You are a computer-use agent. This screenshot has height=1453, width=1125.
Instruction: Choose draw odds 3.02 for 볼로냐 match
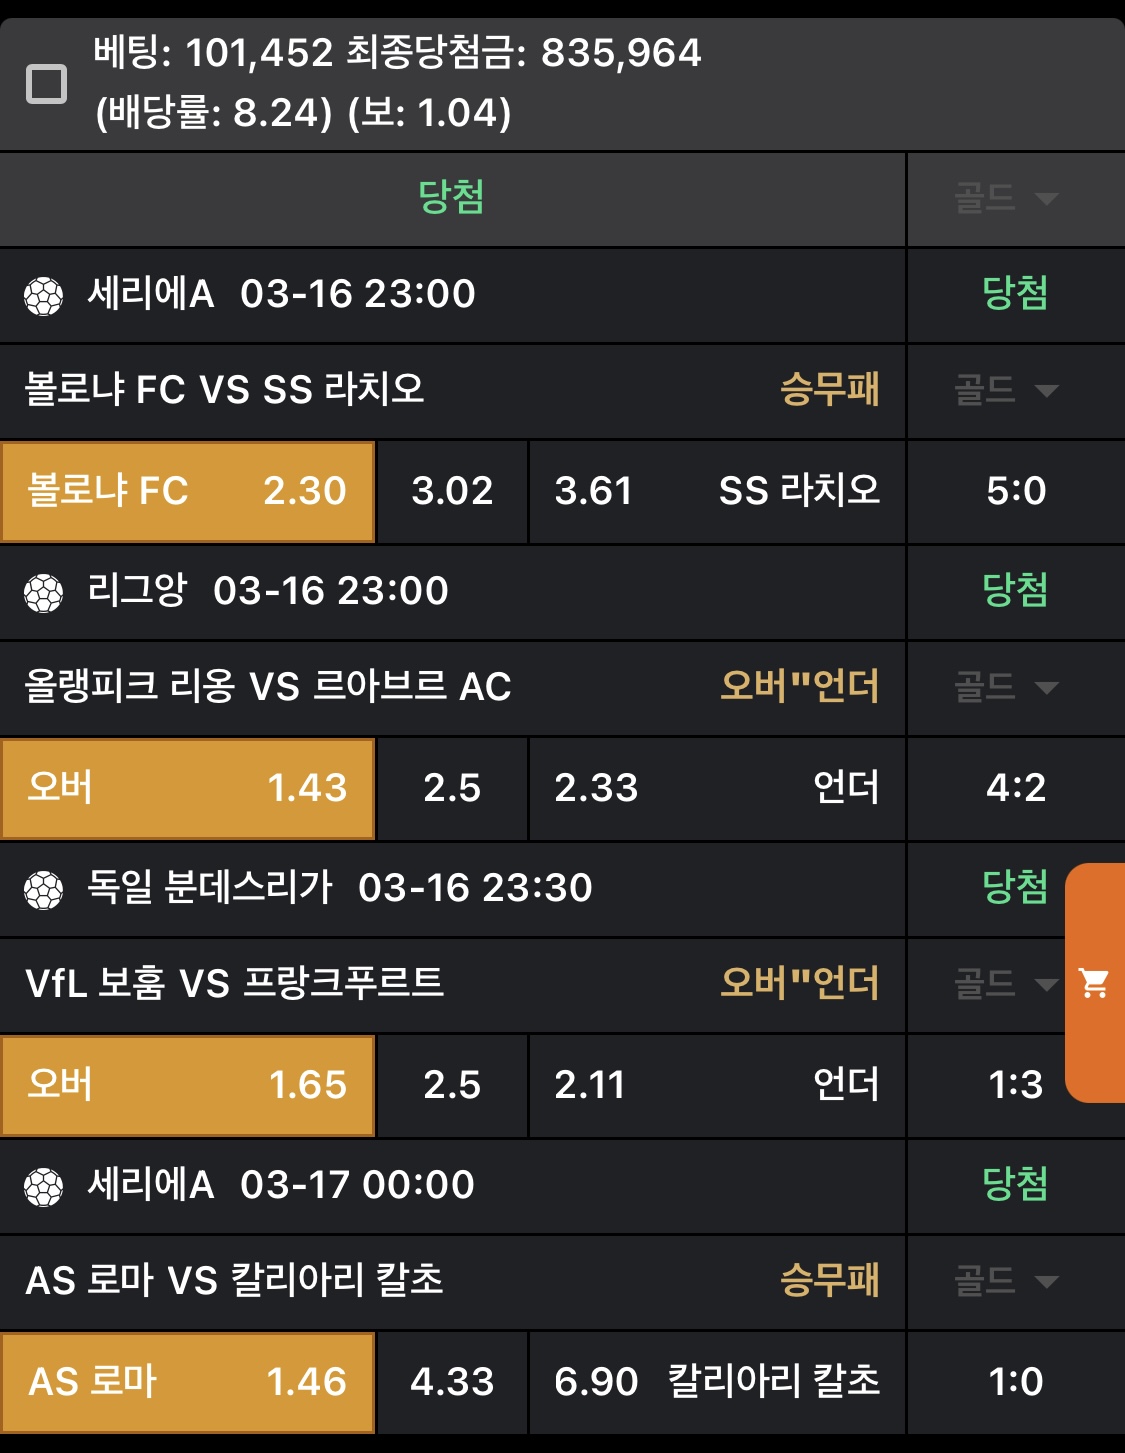(x=452, y=491)
